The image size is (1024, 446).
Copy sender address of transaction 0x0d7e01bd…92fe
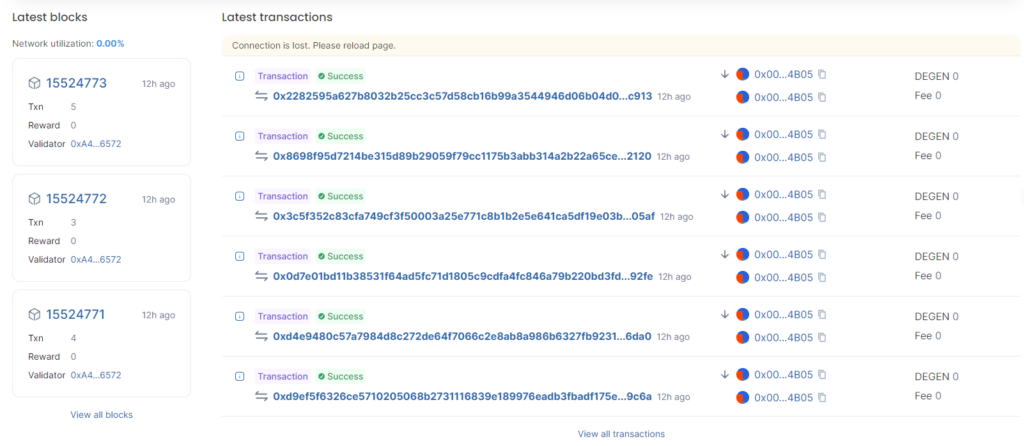click(822, 255)
